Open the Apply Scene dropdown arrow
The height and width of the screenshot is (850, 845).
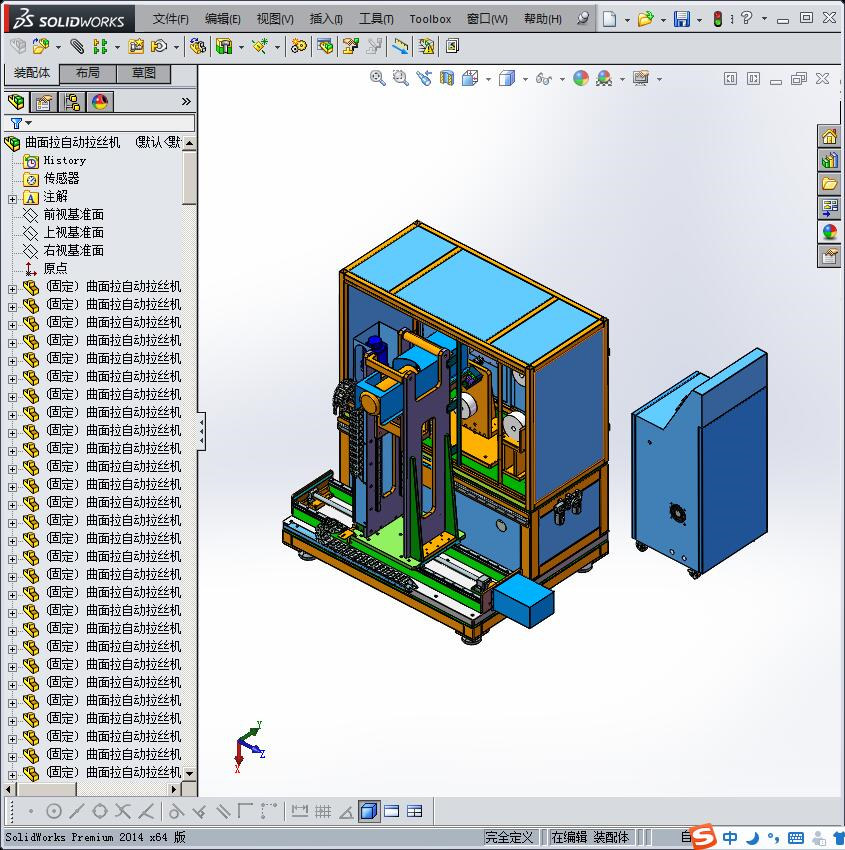(622, 79)
